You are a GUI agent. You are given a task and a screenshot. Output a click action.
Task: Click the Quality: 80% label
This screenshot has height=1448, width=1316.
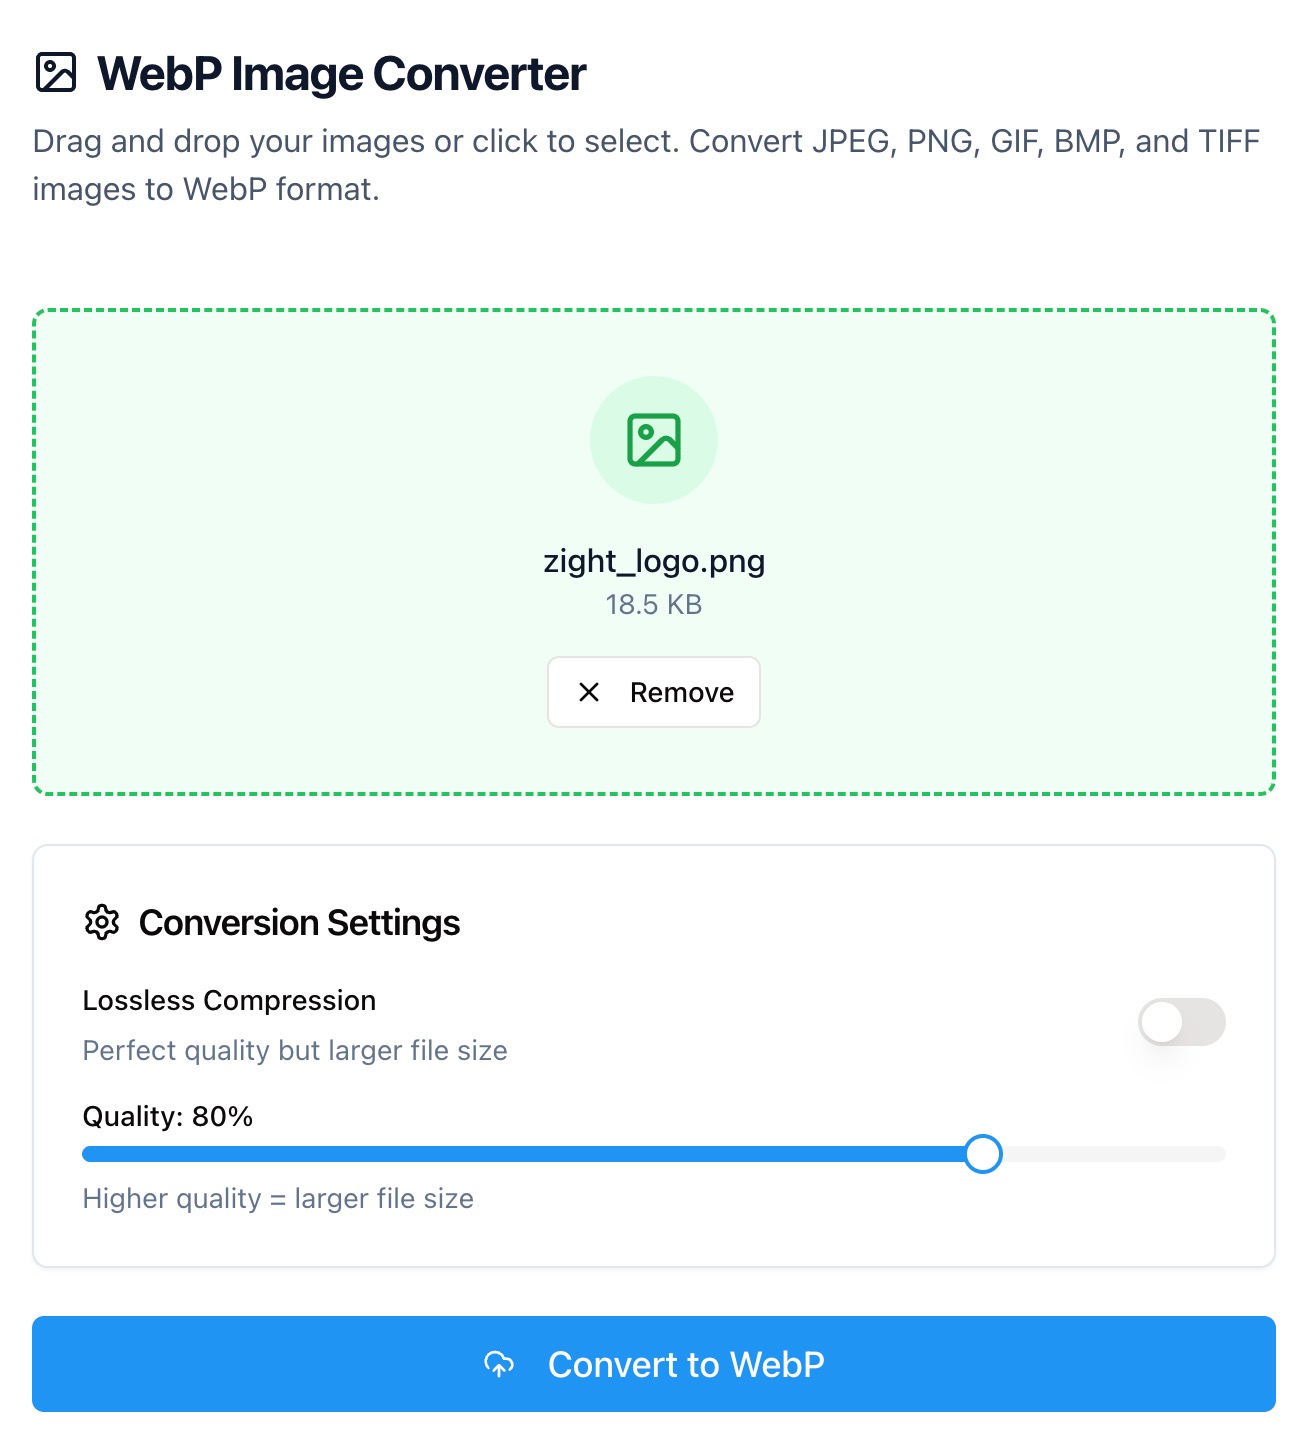[x=166, y=1116]
